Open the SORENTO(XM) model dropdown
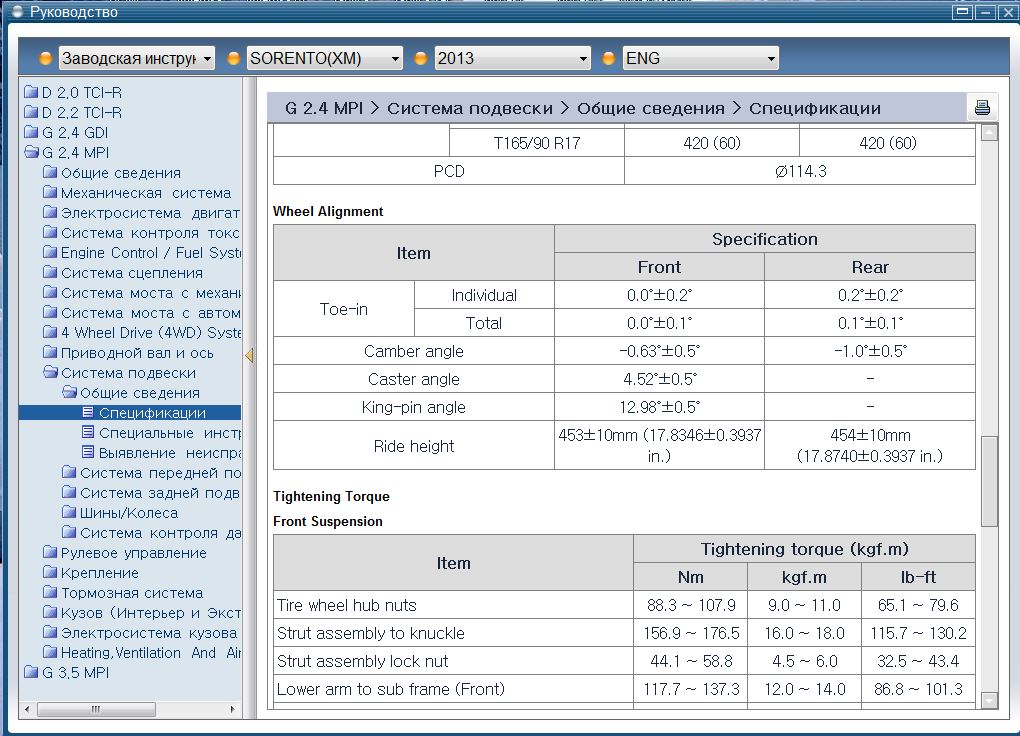The height and width of the screenshot is (736, 1020). 324,58
